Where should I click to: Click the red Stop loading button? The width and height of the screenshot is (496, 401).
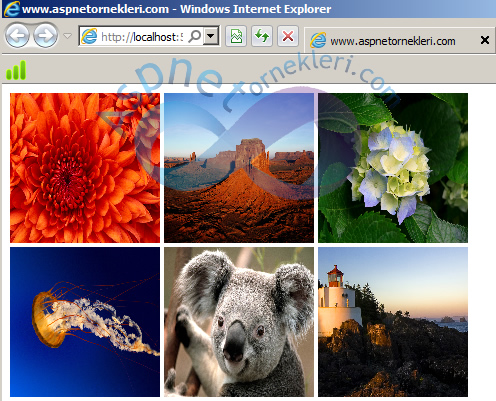click(x=288, y=36)
